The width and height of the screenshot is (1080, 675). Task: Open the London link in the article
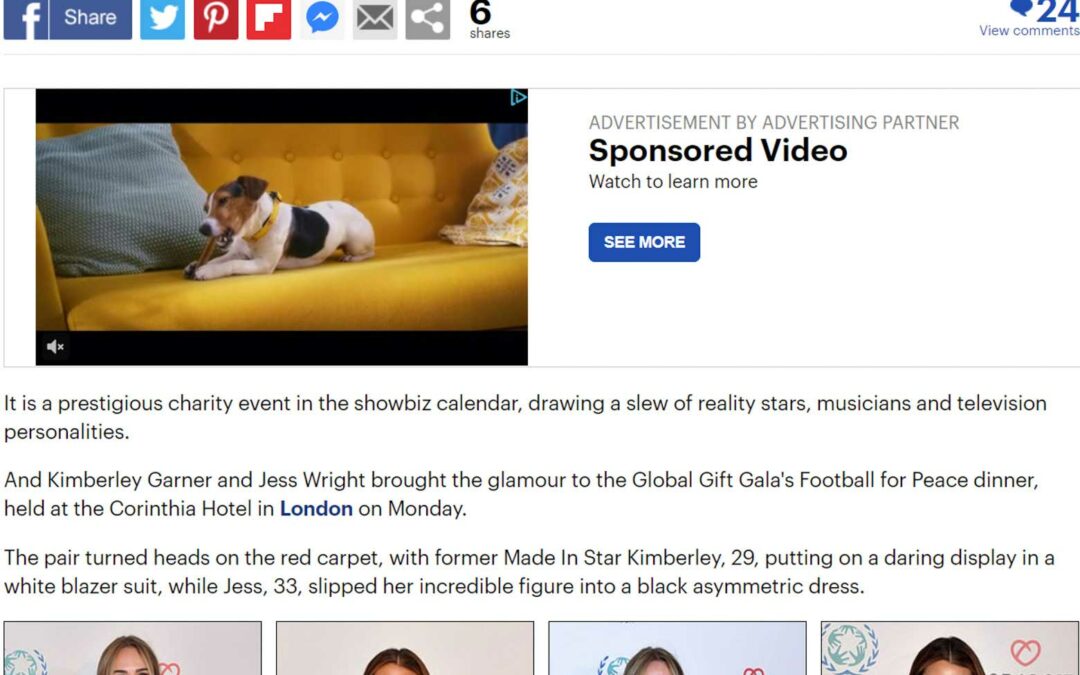pos(316,508)
